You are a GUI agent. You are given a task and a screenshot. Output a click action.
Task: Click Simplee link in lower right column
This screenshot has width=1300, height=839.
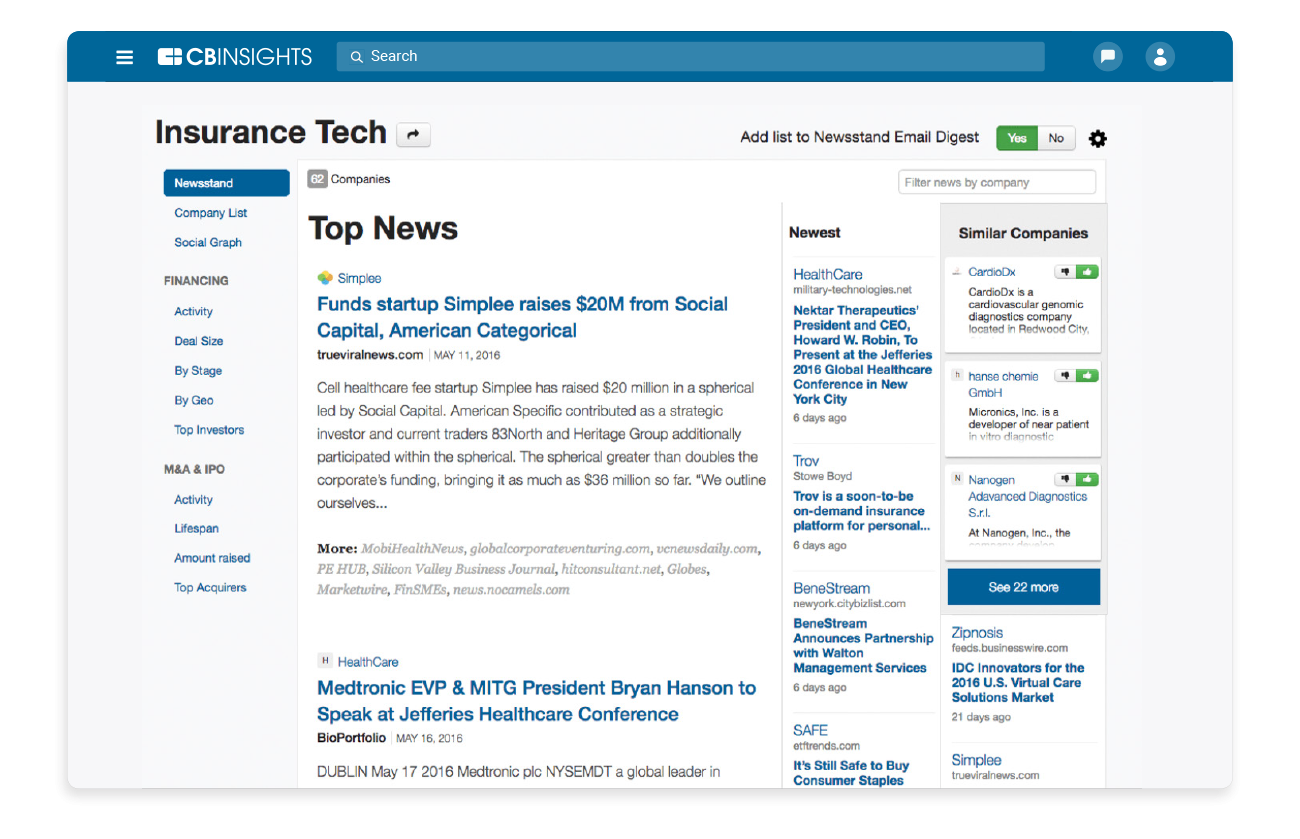pos(976,761)
